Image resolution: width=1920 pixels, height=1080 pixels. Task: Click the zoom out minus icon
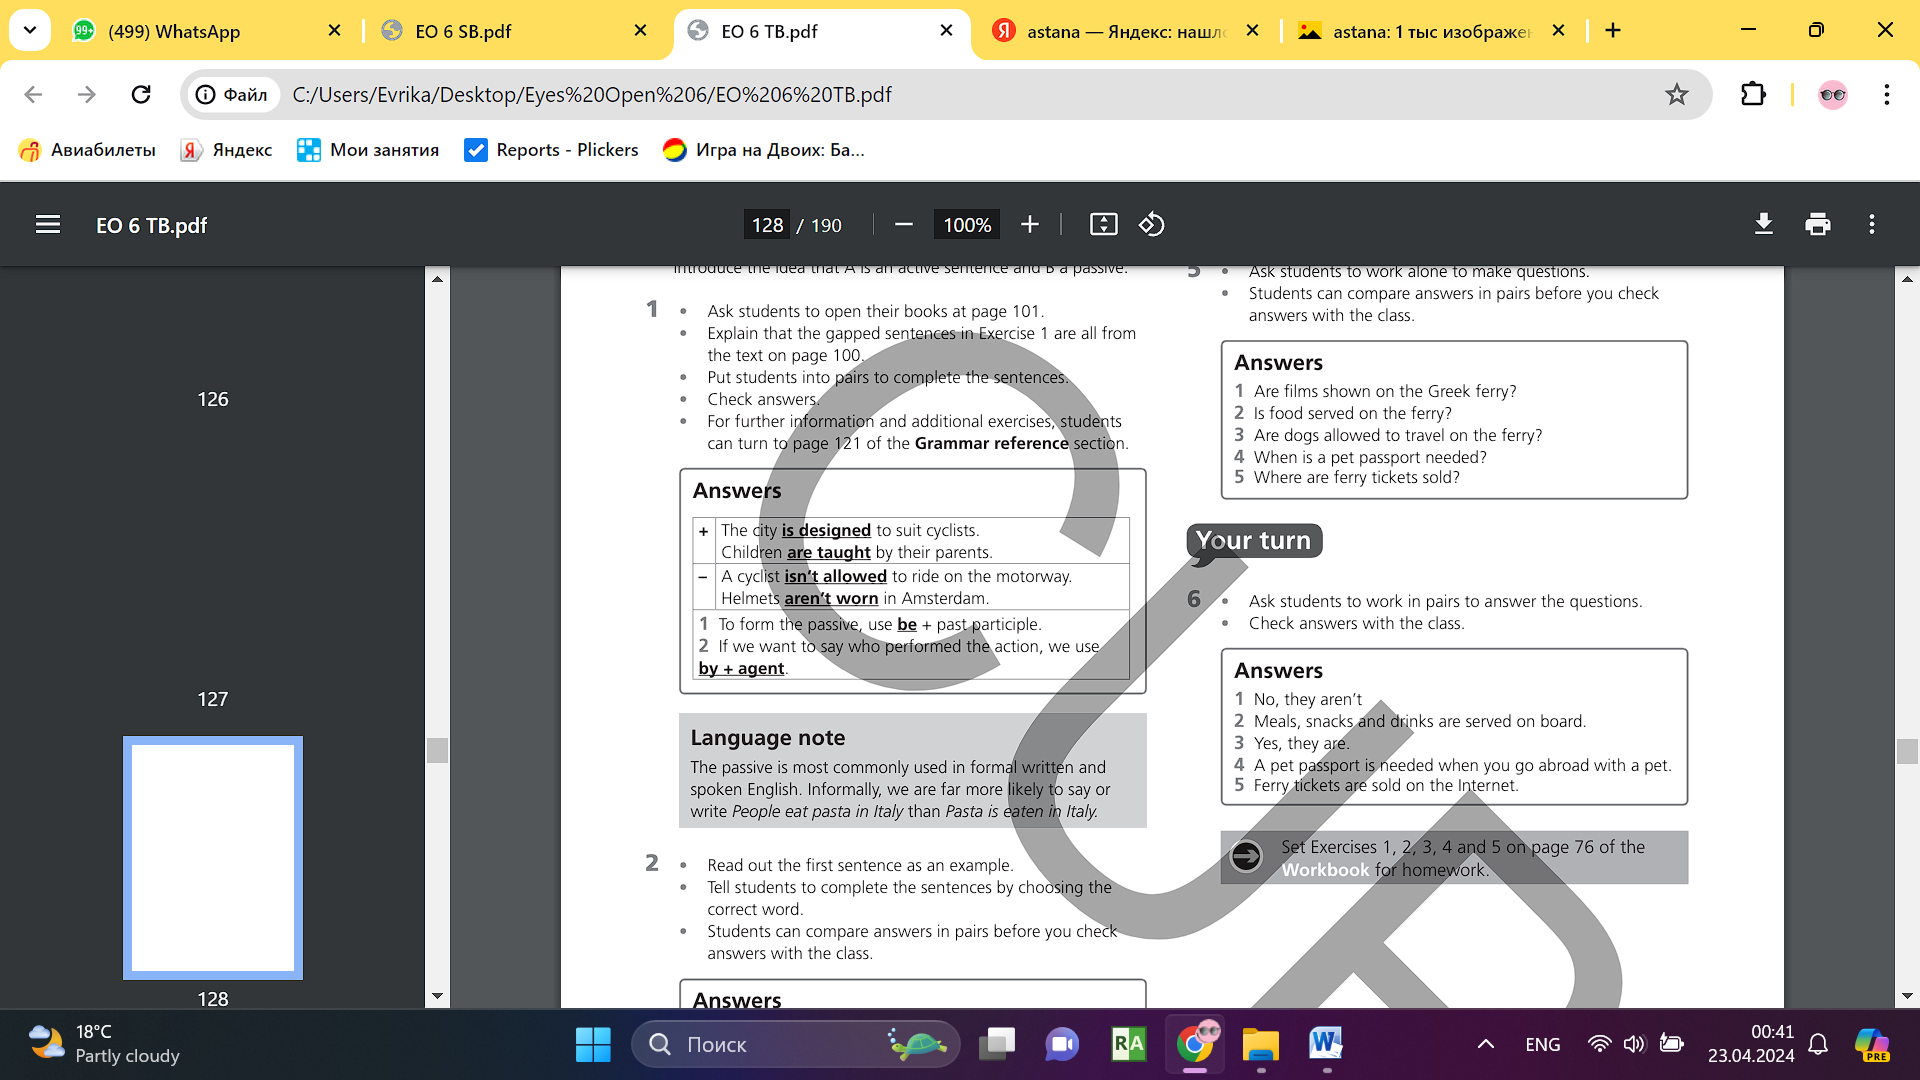click(903, 225)
